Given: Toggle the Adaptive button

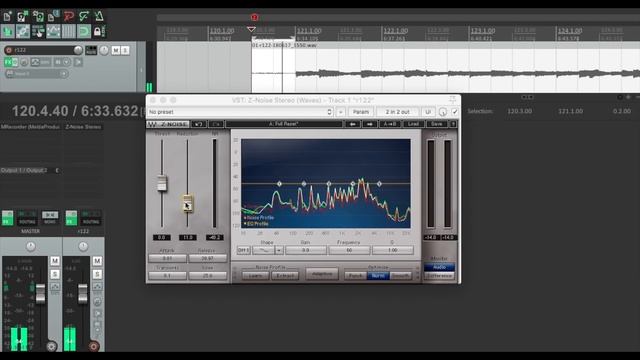Looking at the screenshot, I should tap(322, 274).
